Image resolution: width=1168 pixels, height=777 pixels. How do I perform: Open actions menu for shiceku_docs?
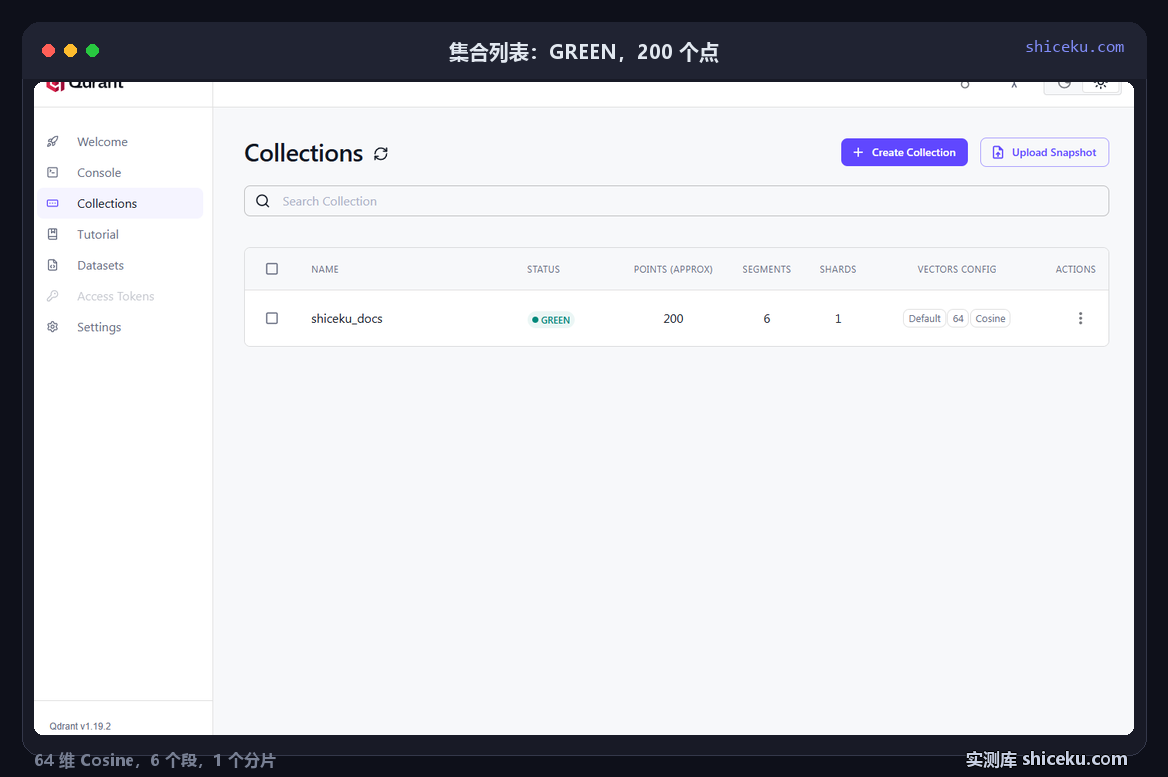click(1080, 318)
